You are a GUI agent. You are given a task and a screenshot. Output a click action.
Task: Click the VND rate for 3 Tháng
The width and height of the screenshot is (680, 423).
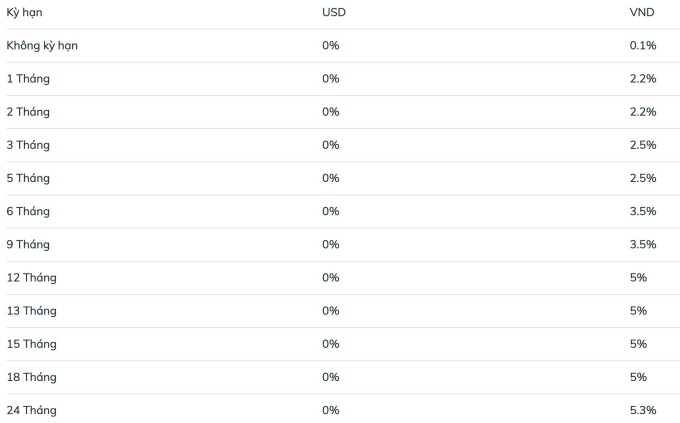click(x=643, y=145)
